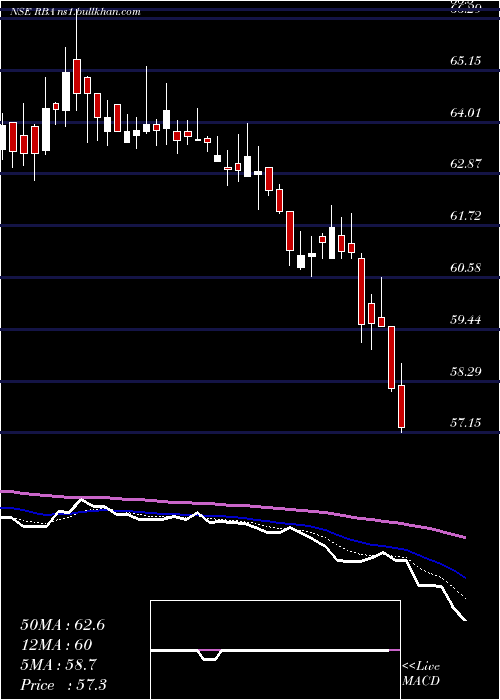Click the <<Live MACD label

coord(421,674)
